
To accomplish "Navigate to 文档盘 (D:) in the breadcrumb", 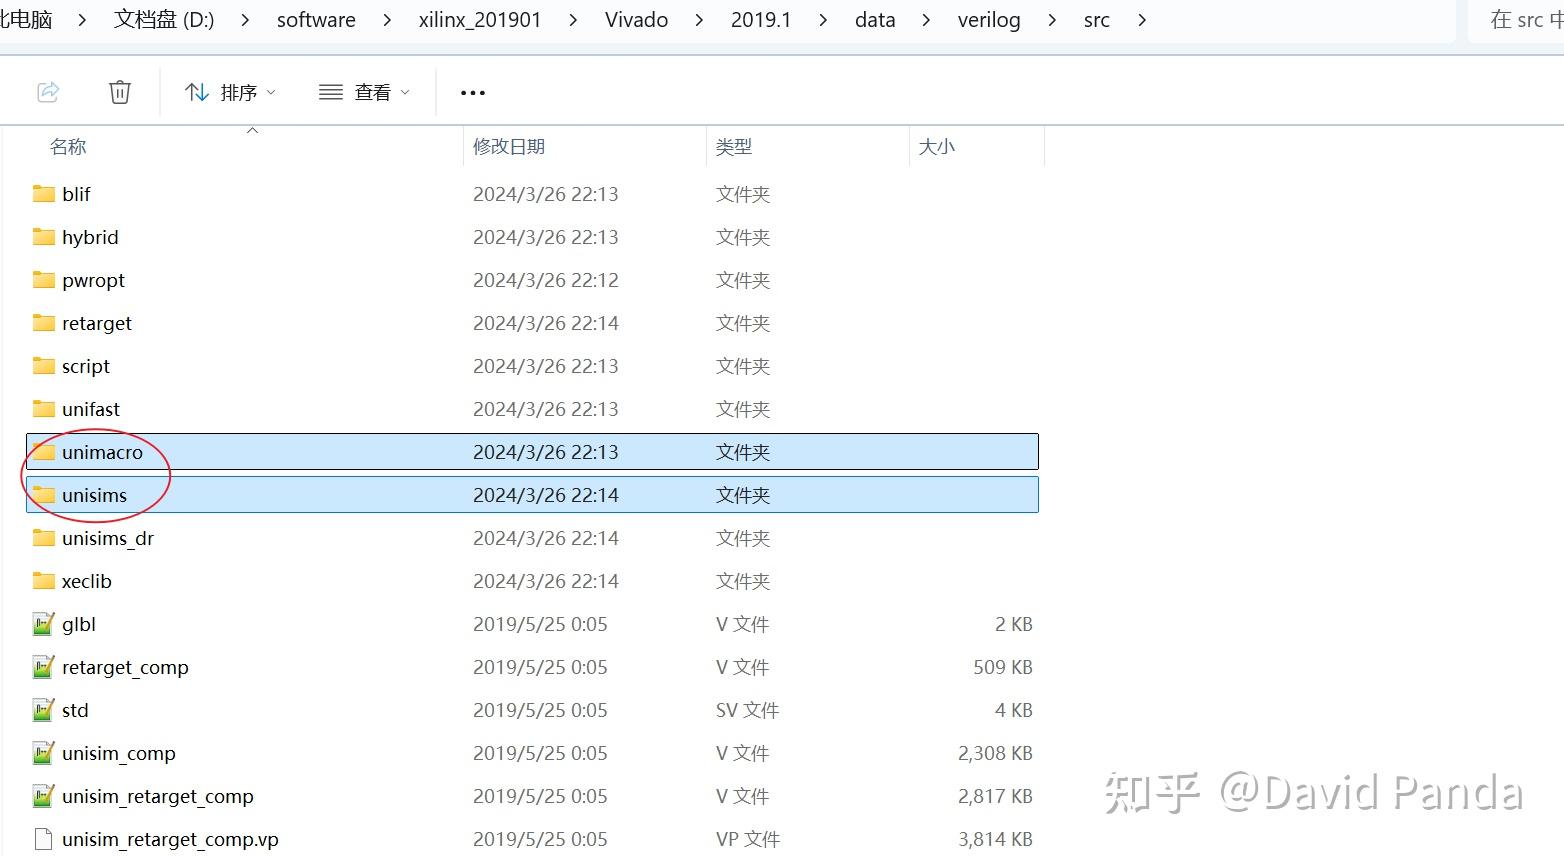I will coord(163,19).
